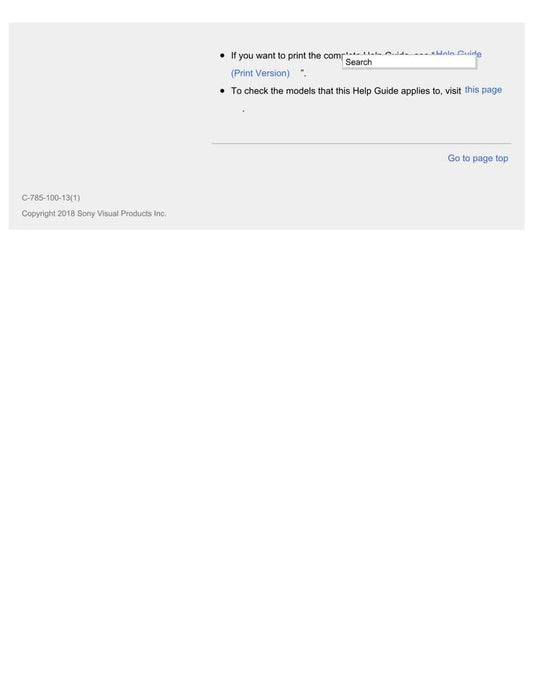Return to top with the page top link

point(478,158)
